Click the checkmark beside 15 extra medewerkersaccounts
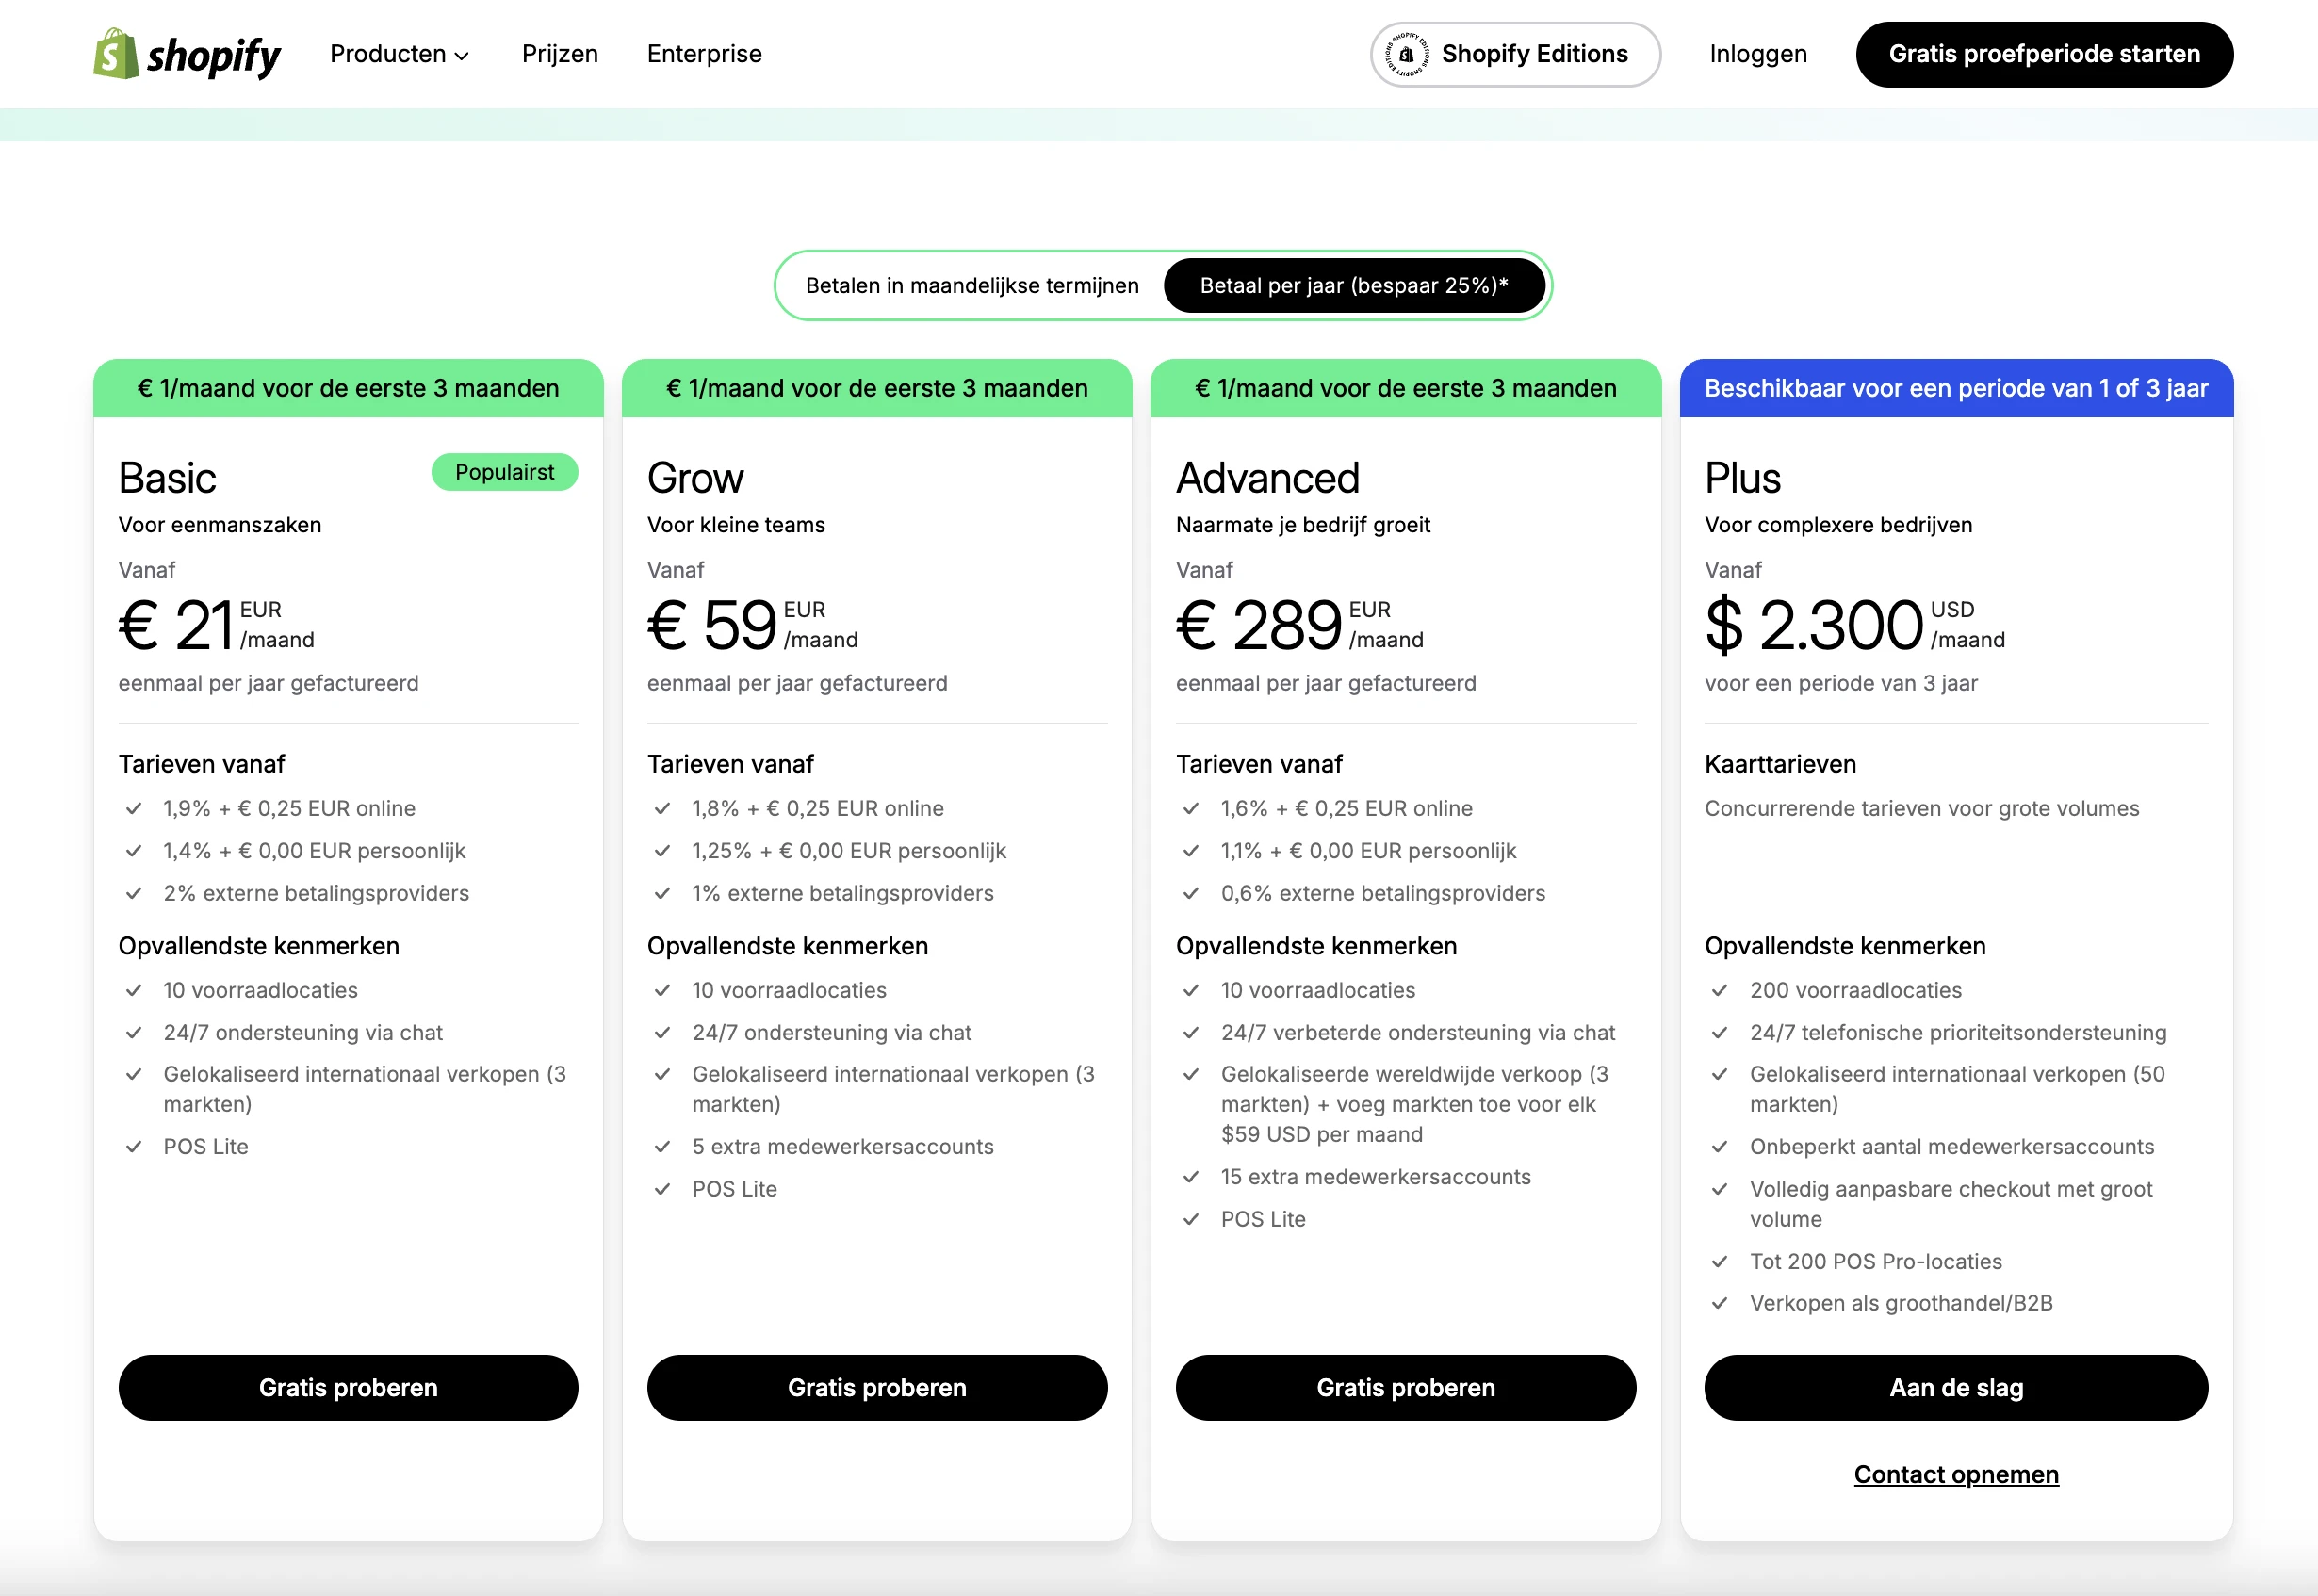 pos(1192,1177)
